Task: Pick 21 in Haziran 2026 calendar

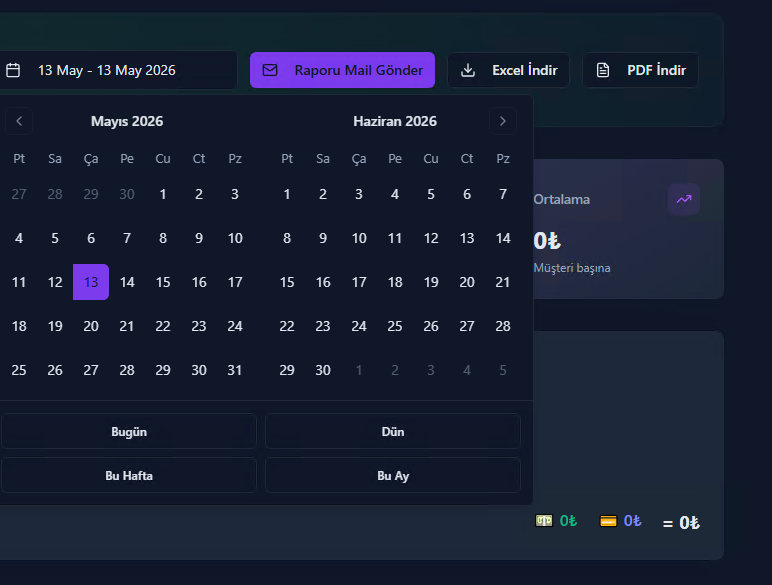Action: coord(503,282)
